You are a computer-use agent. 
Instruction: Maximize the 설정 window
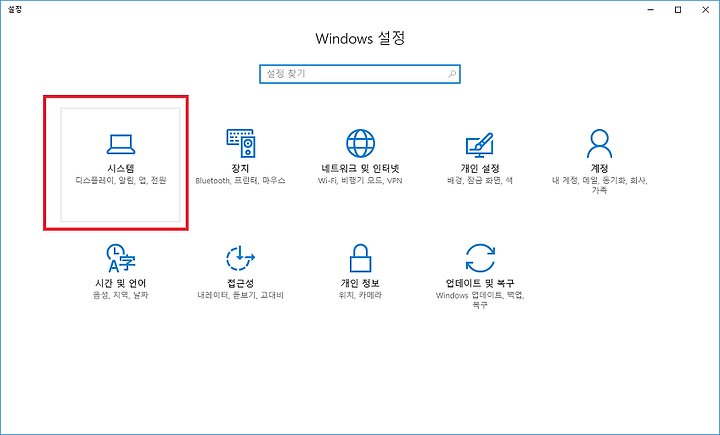678,10
